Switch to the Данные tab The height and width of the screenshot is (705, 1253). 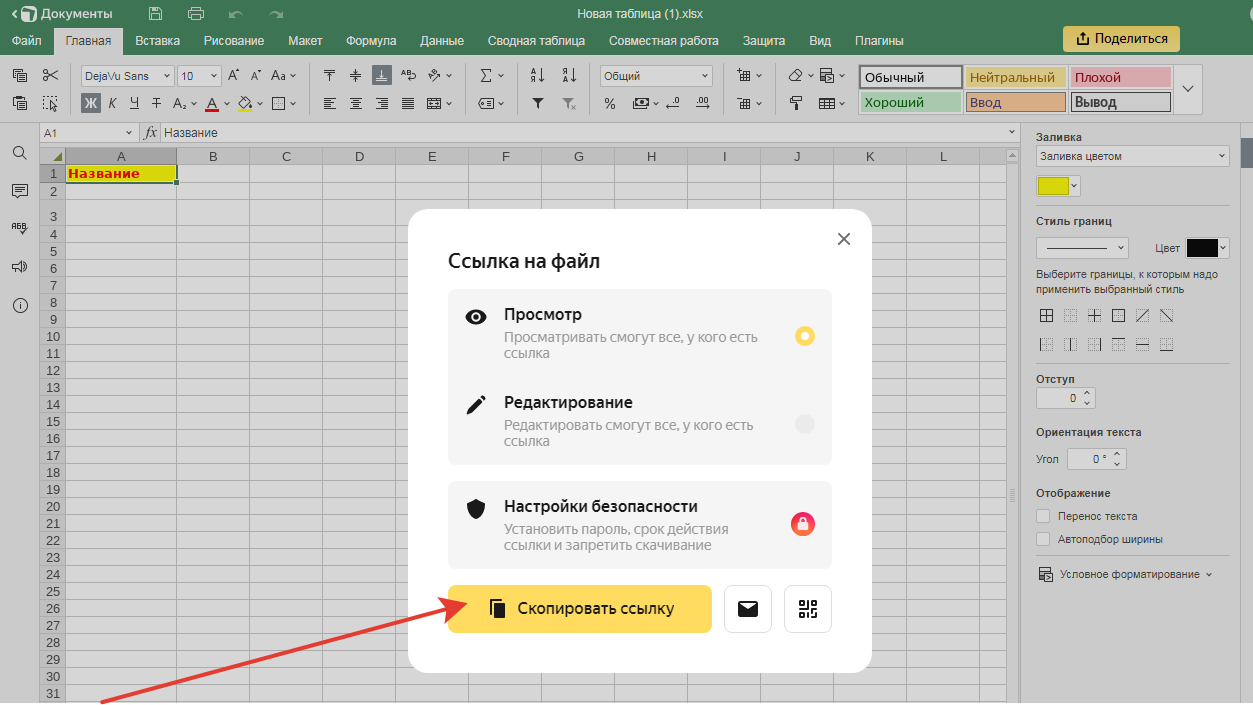[x=442, y=41]
